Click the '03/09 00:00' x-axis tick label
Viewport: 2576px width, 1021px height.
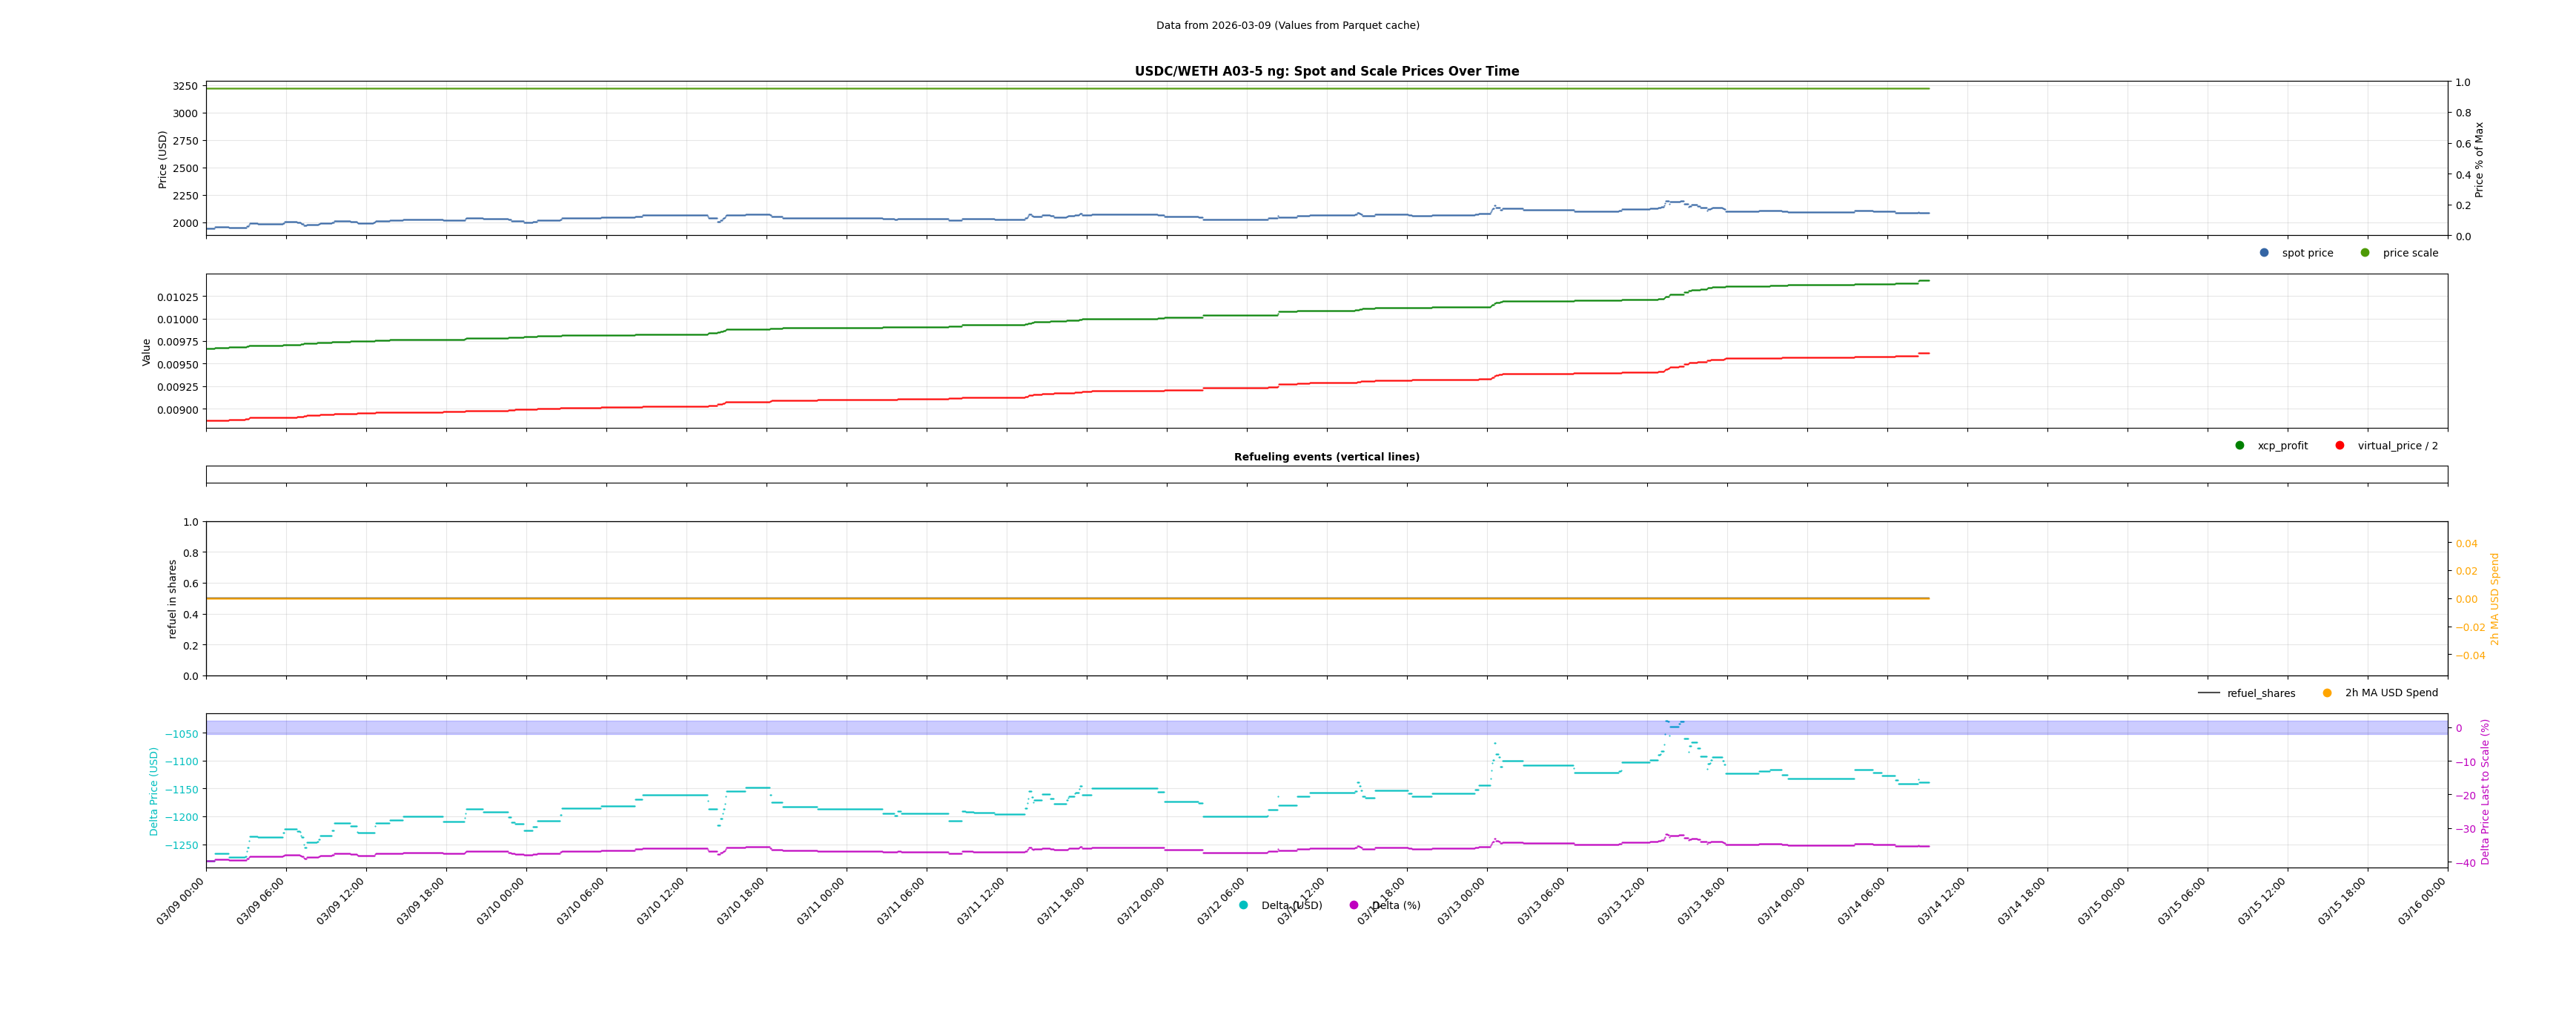point(181,901)
